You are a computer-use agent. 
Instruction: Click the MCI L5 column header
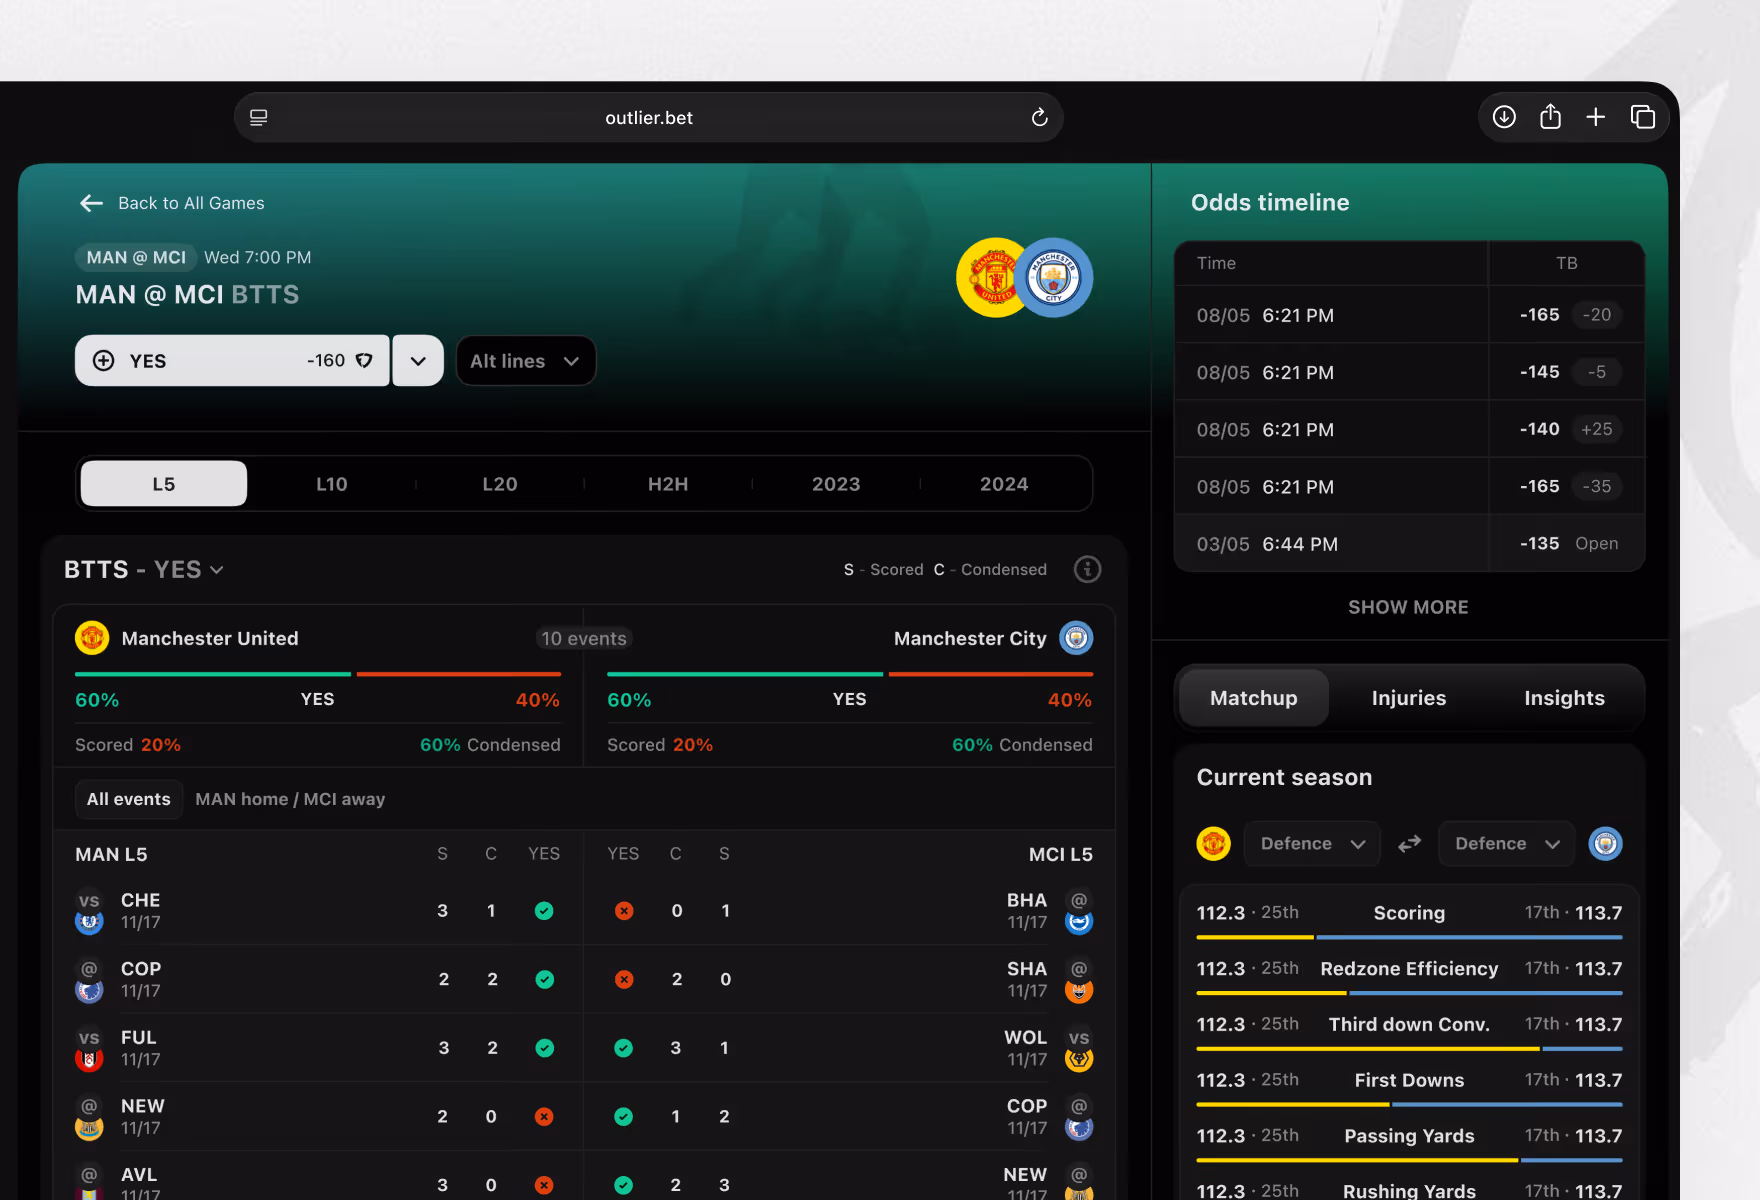click(1060, 855)
